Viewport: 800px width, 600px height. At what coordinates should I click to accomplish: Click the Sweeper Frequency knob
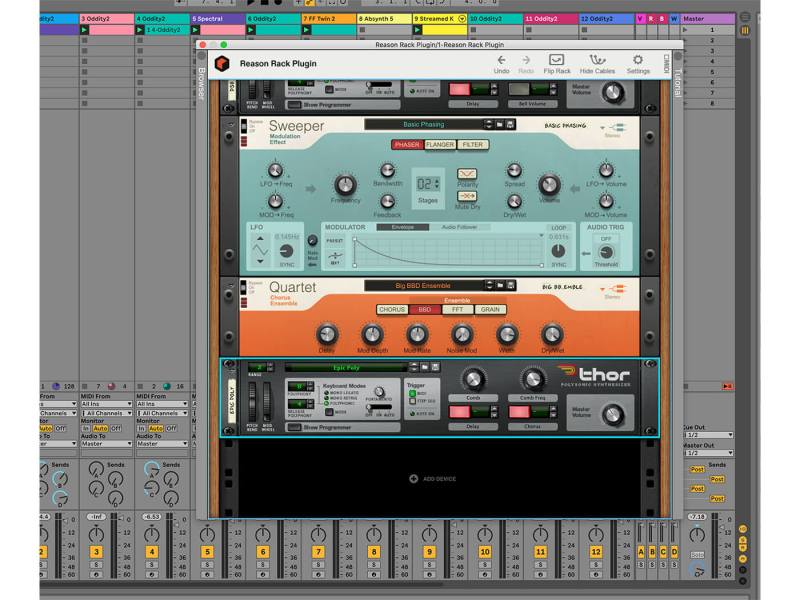coord(345,185)
